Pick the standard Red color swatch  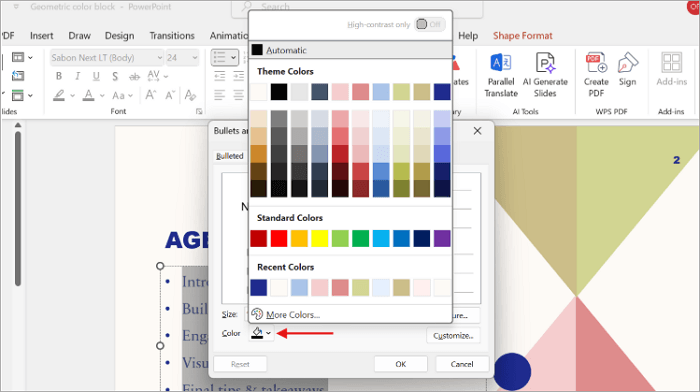coord(279,238)
